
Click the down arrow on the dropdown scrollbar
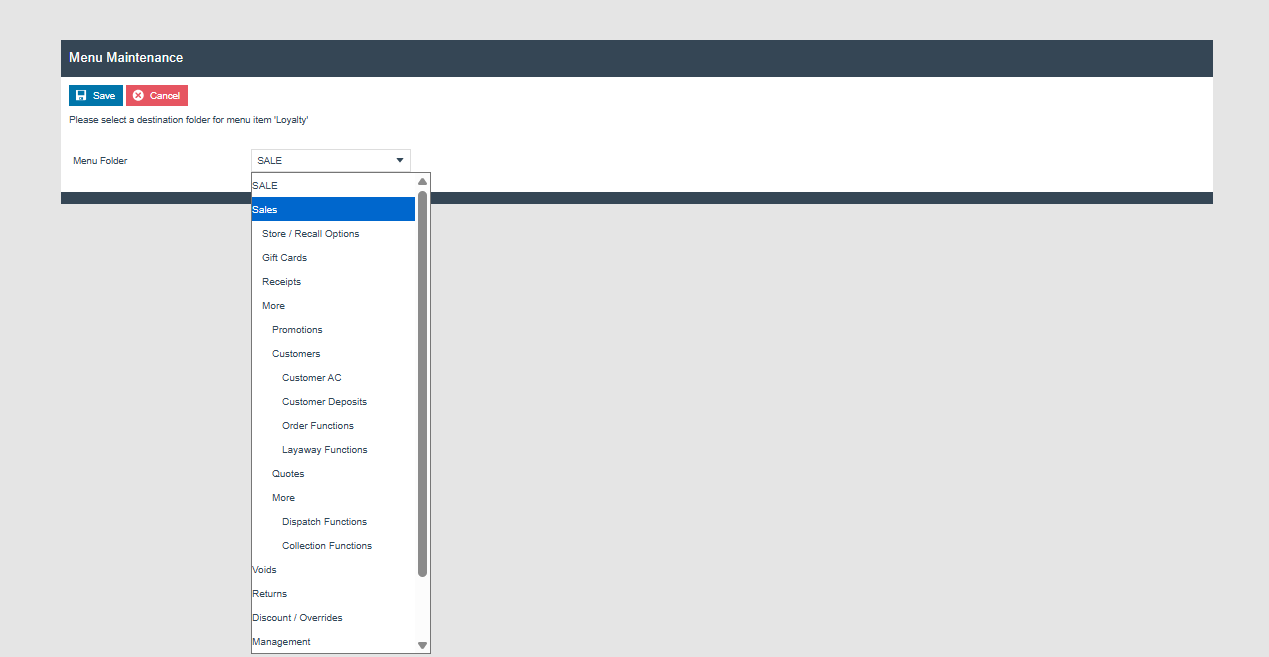pyautogui.click(x=422, y=645)
